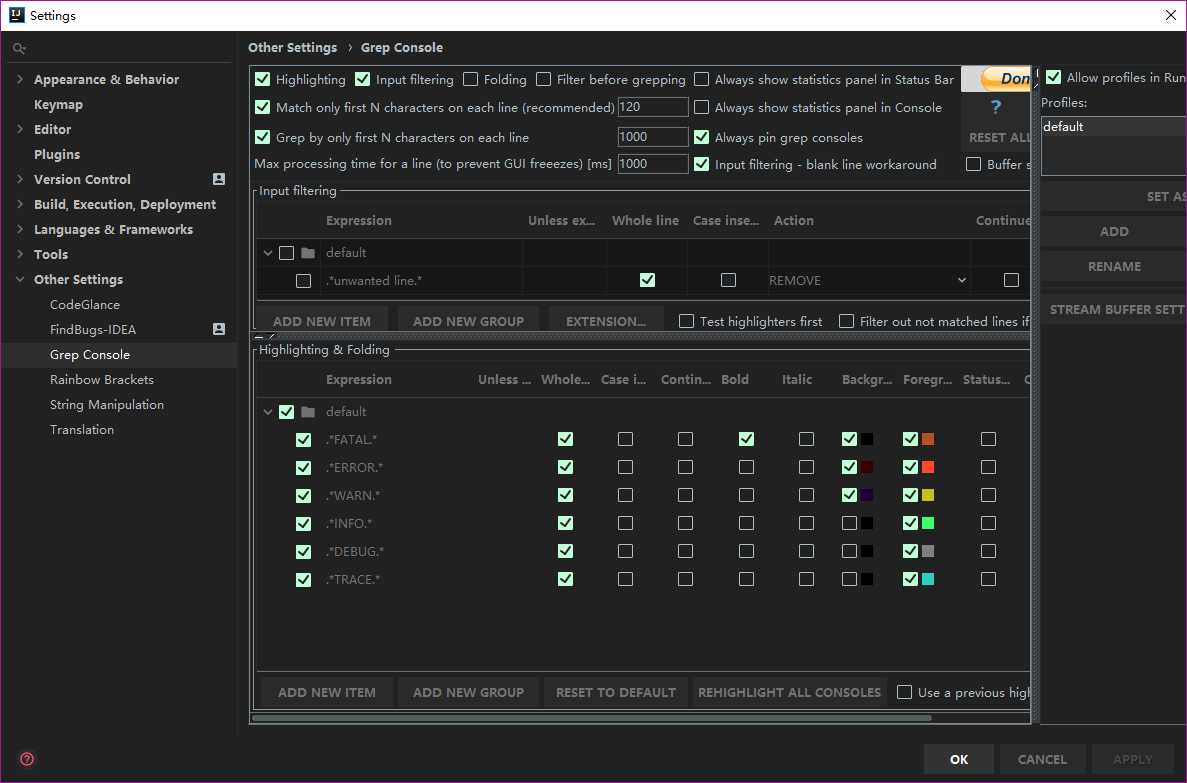Click the bottom-left help circle icon

27,759
